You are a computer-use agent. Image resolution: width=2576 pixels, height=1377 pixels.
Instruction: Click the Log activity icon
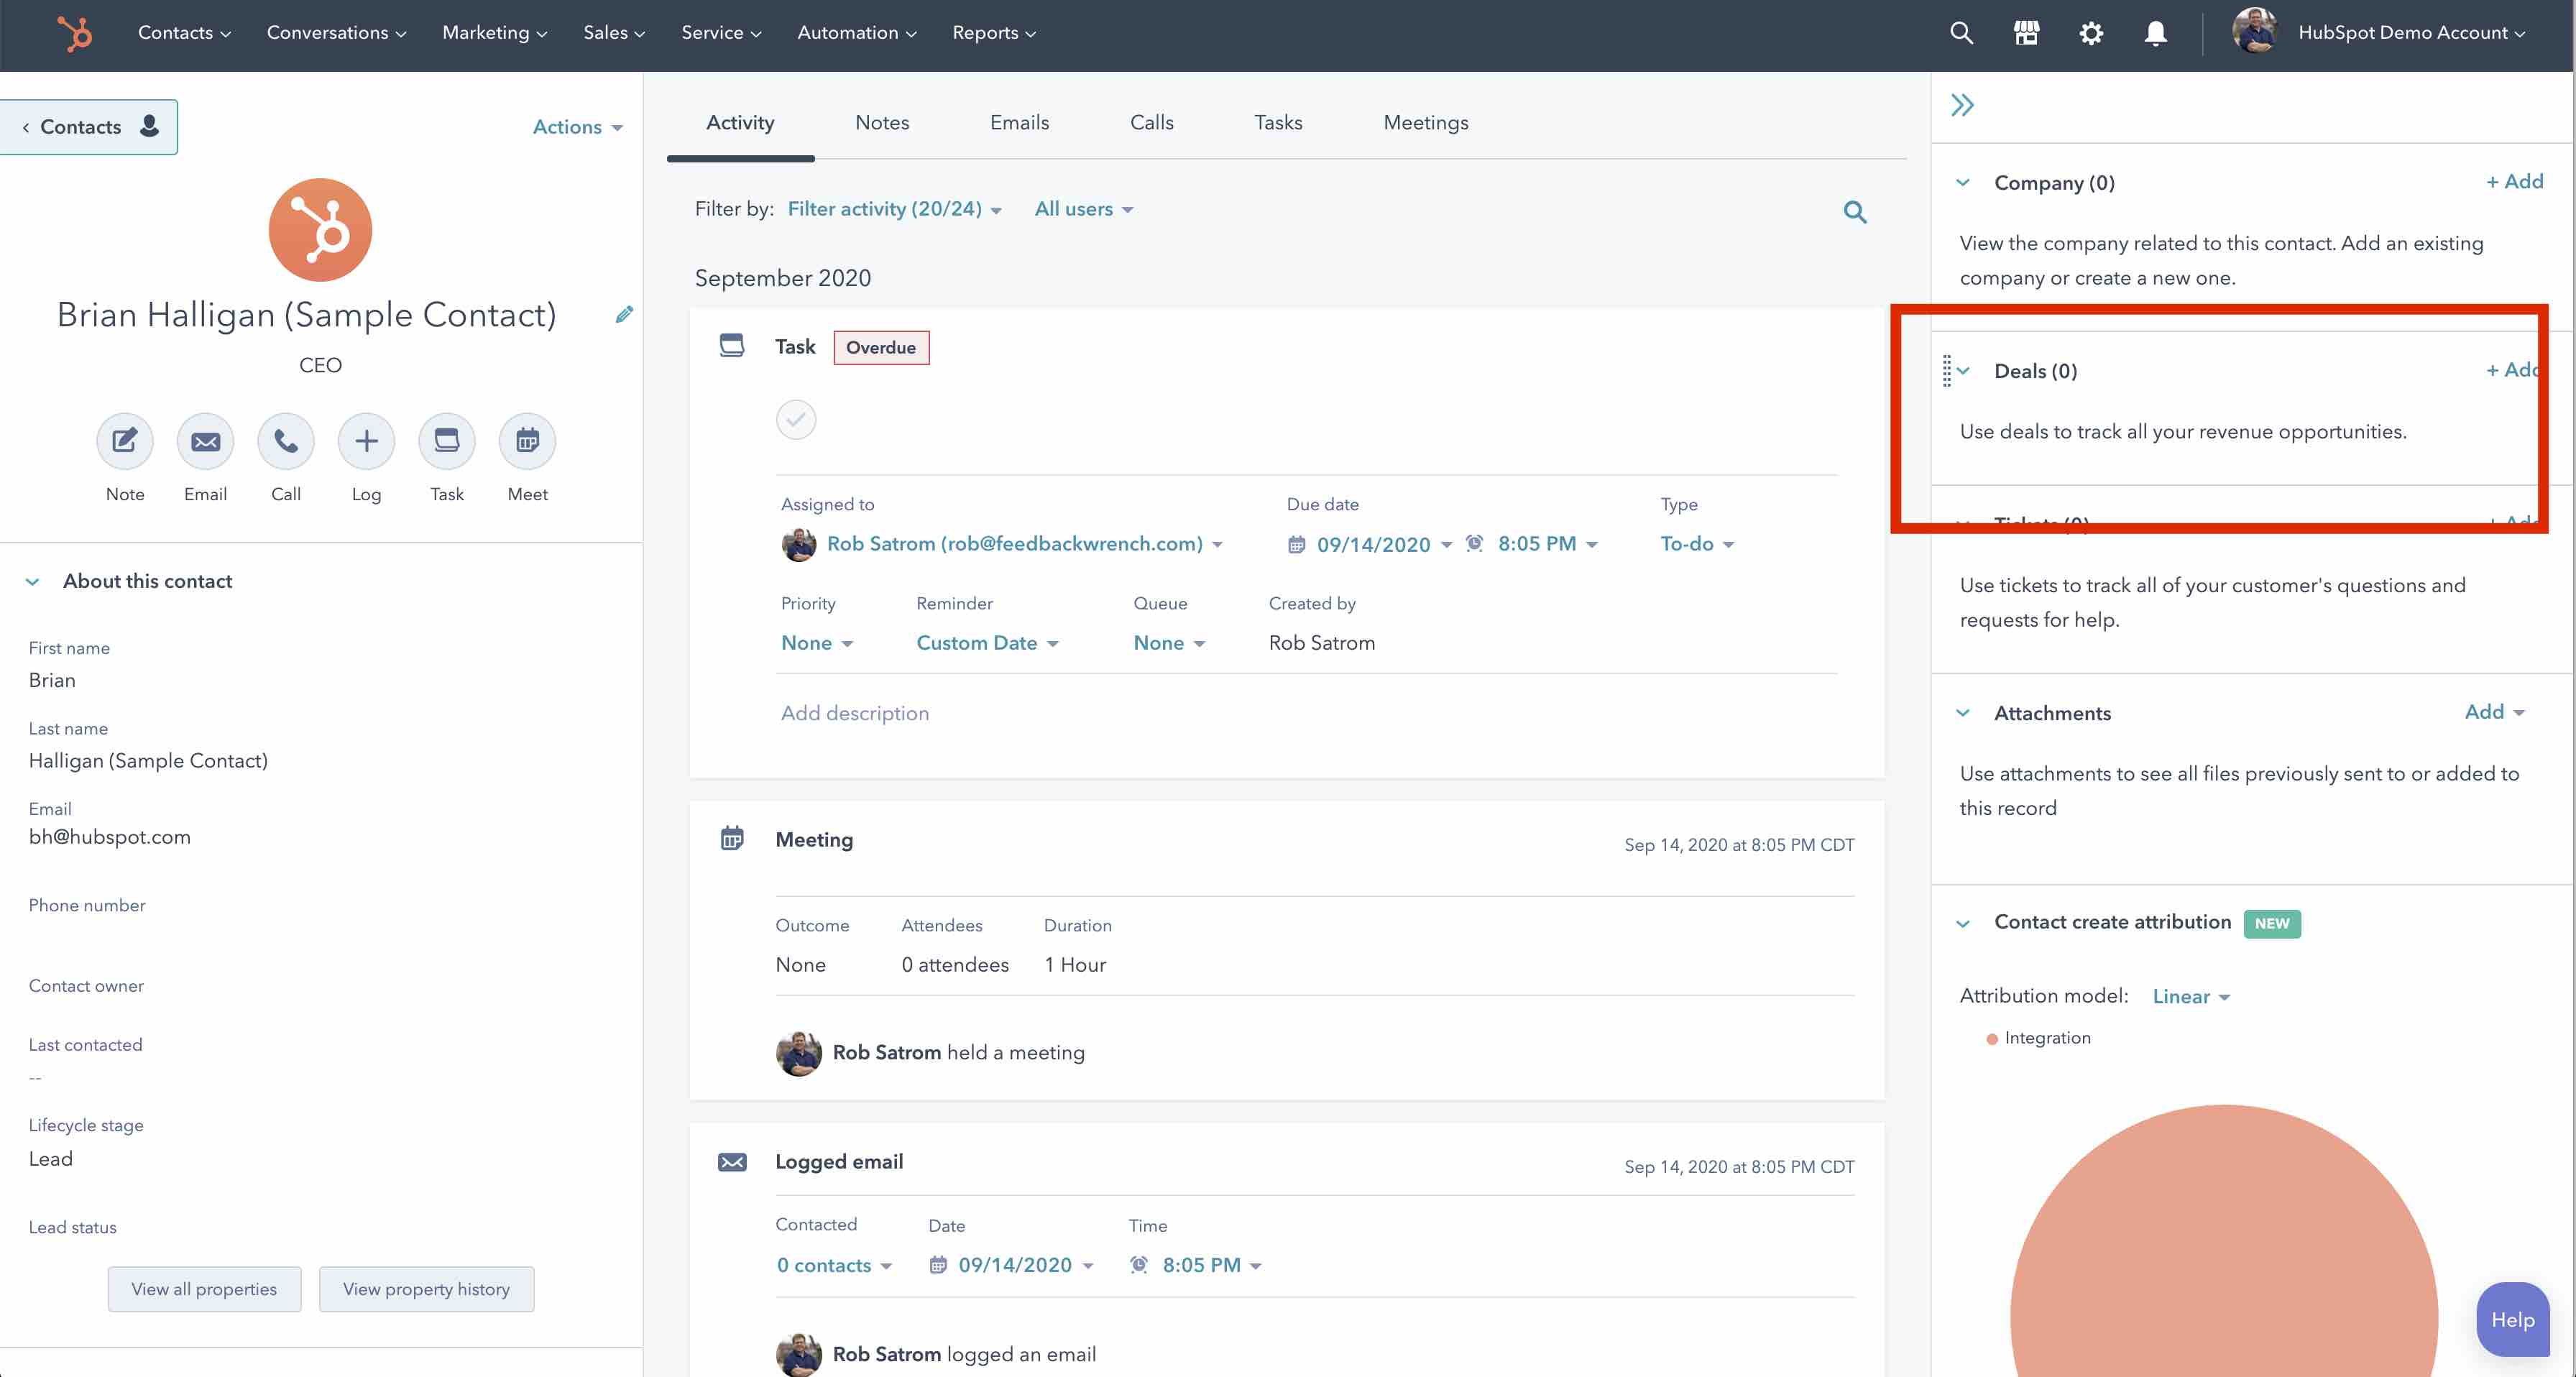pyautogui.click(x=366, y=440)
